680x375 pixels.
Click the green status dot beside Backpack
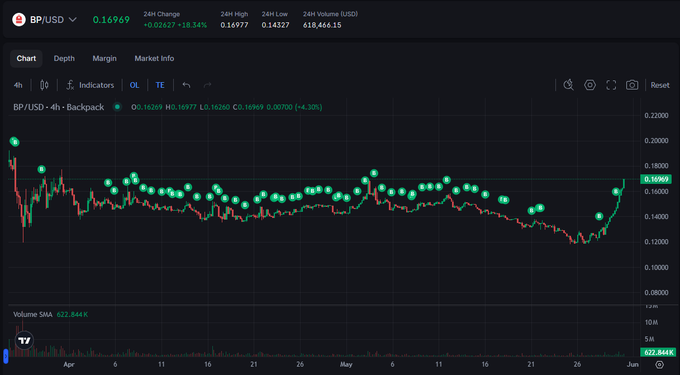click(117, 107)
